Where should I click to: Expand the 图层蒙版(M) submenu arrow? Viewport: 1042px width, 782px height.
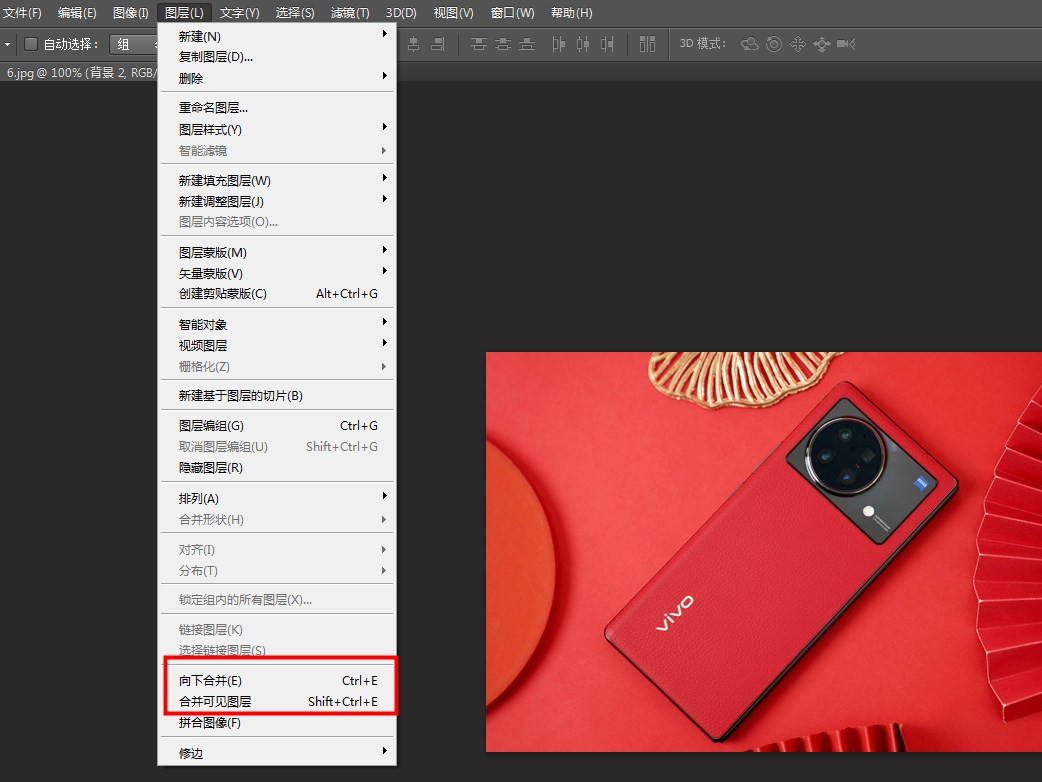click(384, 250)
